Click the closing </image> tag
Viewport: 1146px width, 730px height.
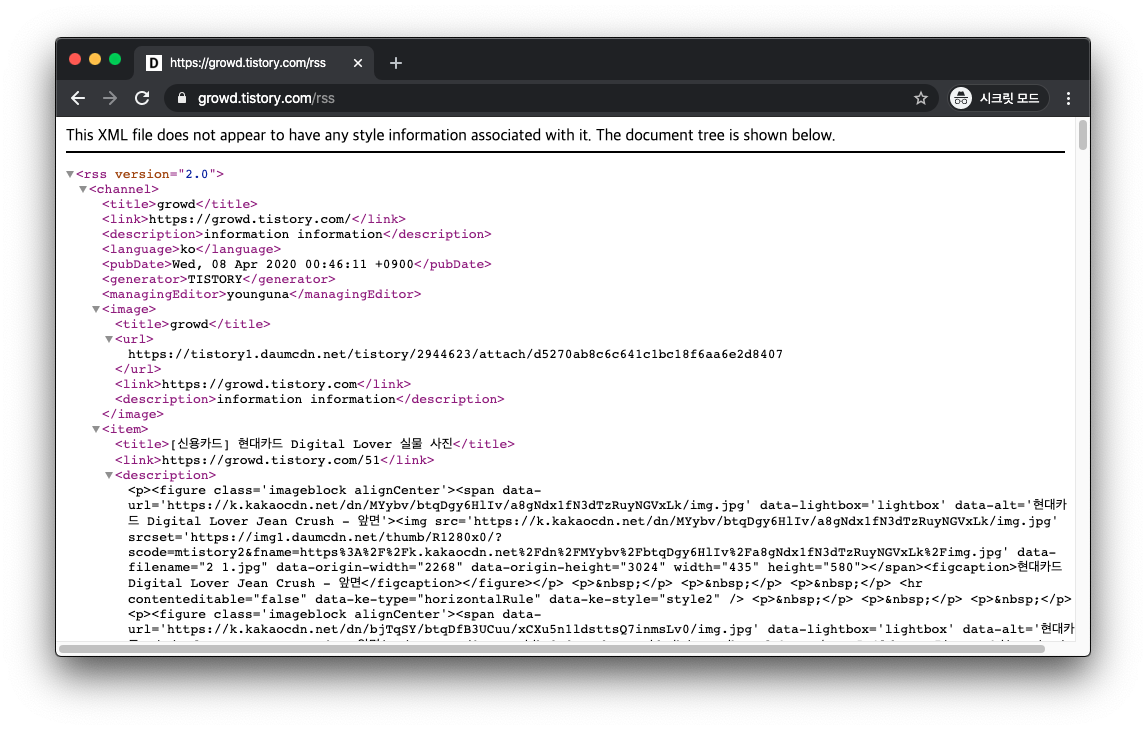point(132,414)
